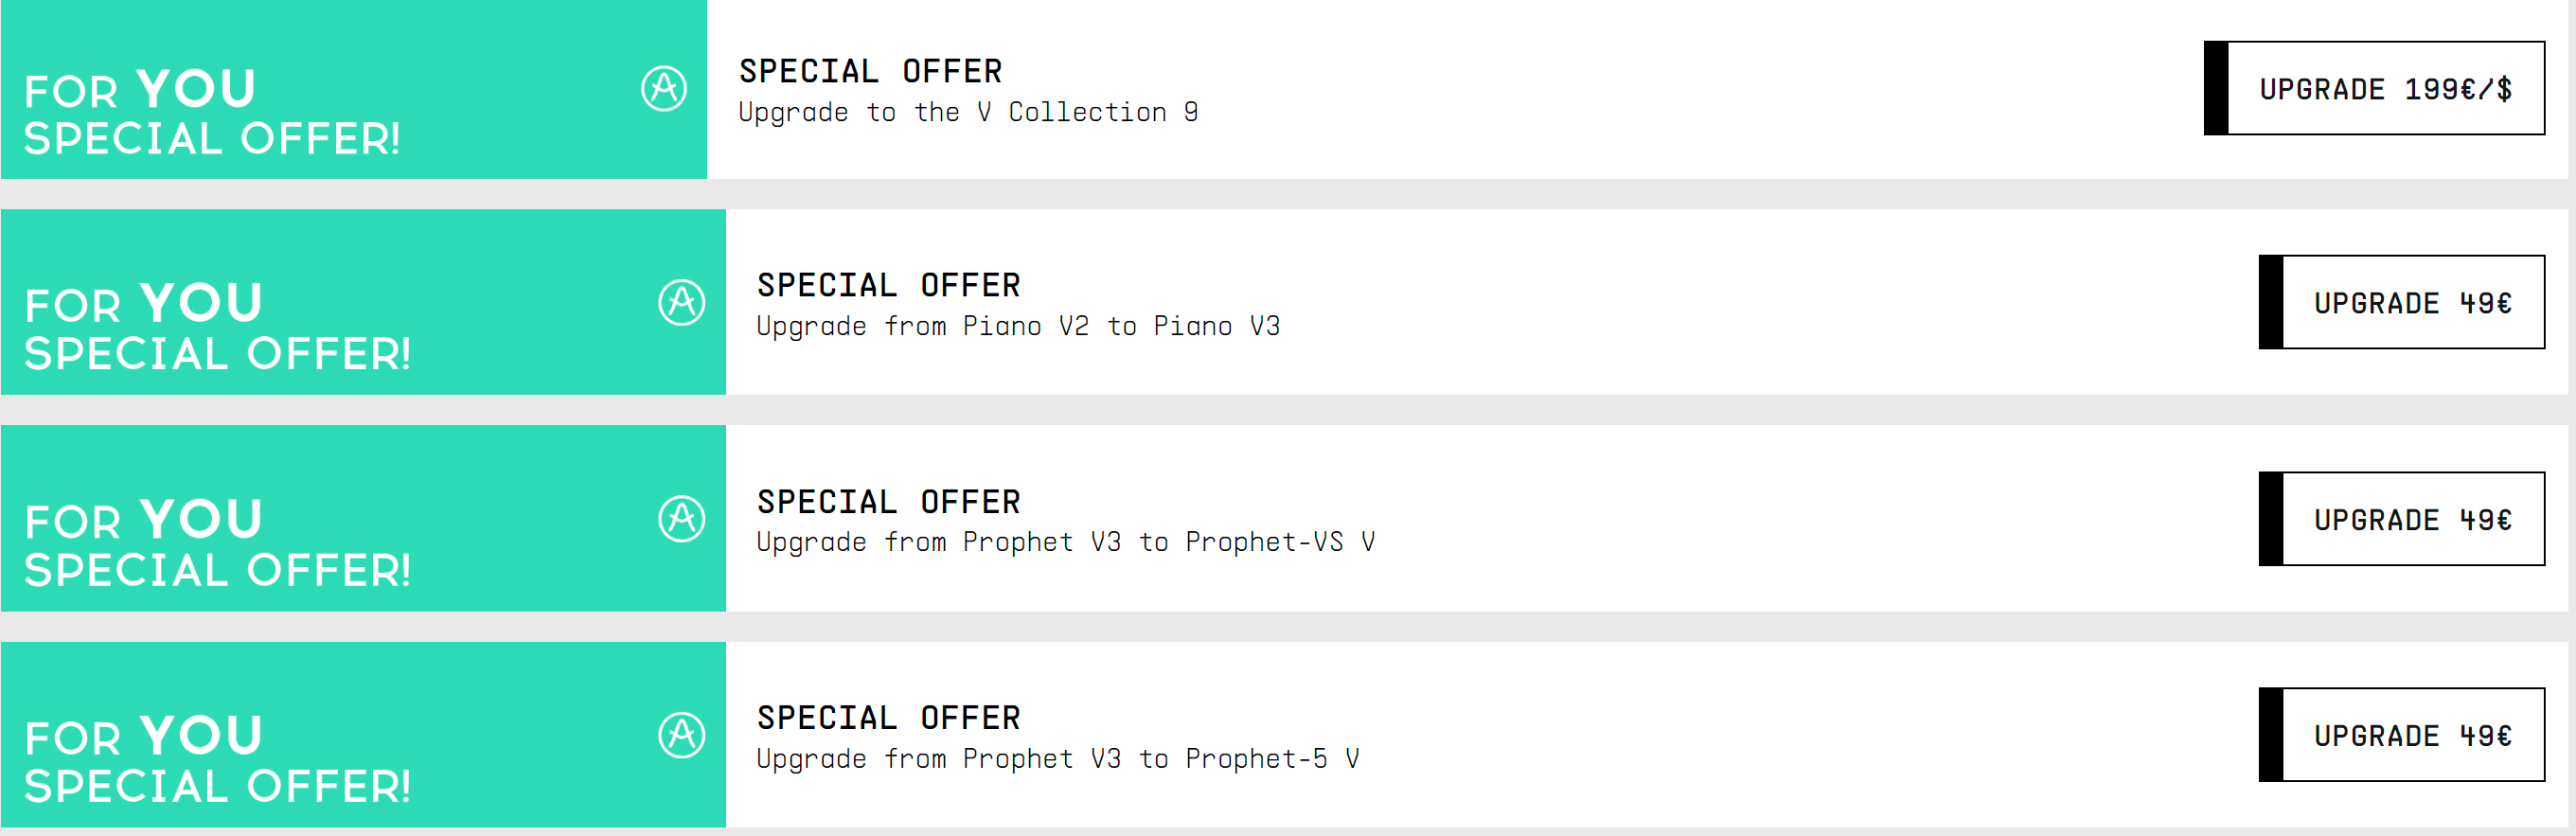Click black 'SPECIAL OFFER' heading above Prophet-5 V text
This screenshot has width=2576, height=836.
(888, 718)
